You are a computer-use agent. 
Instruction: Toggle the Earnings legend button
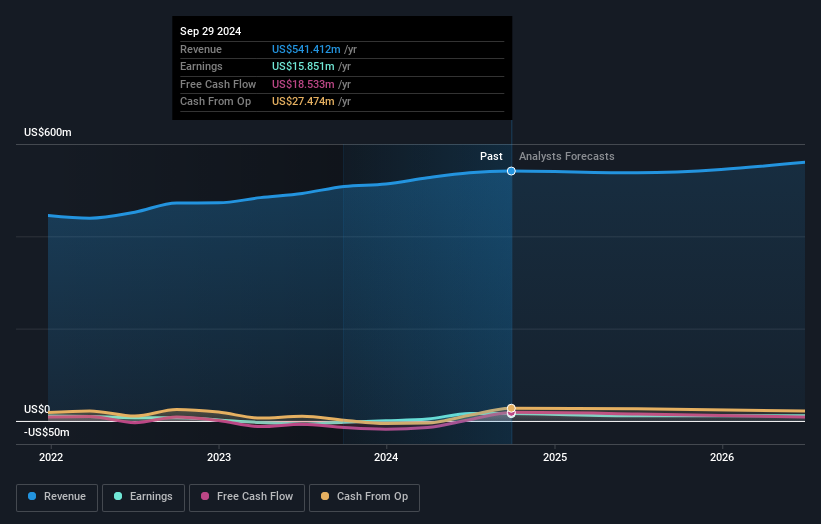coord(143,497)
